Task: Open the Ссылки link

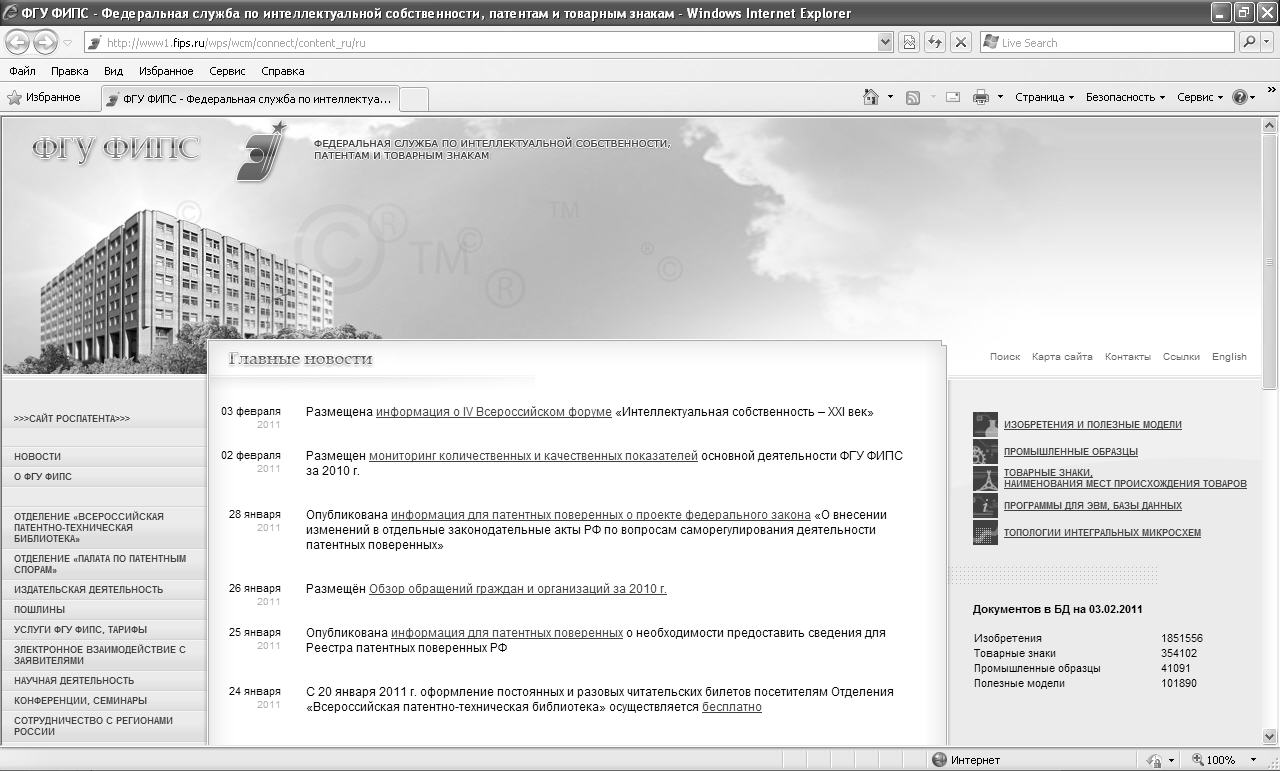Action: tap(1181, 357)
